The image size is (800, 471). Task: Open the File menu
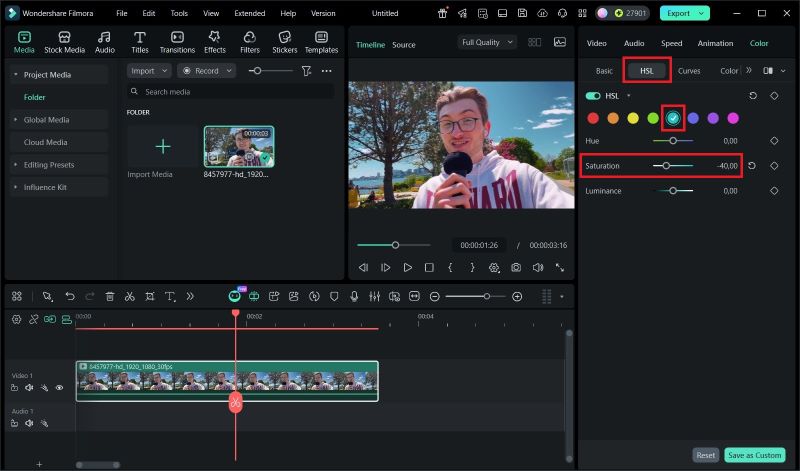coord(121,13)
